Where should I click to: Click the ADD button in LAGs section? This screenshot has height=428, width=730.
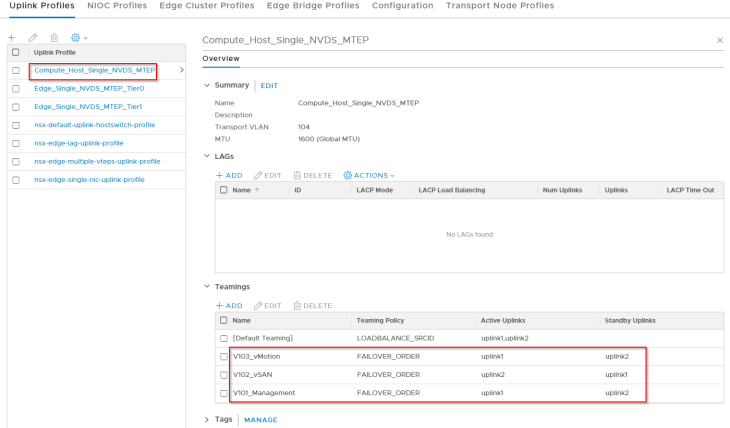pyautogui.click(x=229, y=175)
